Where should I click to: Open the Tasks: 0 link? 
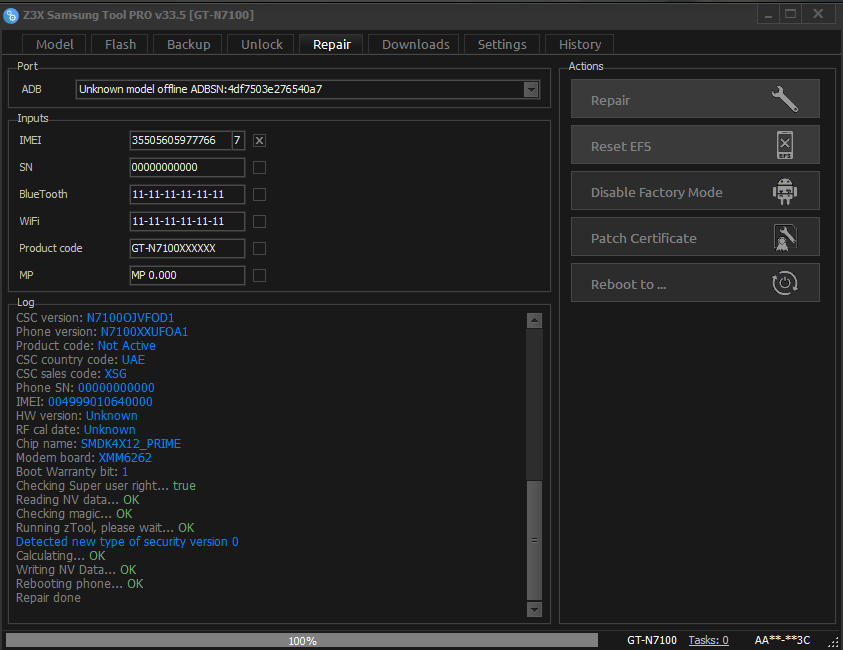coord(708,640)
